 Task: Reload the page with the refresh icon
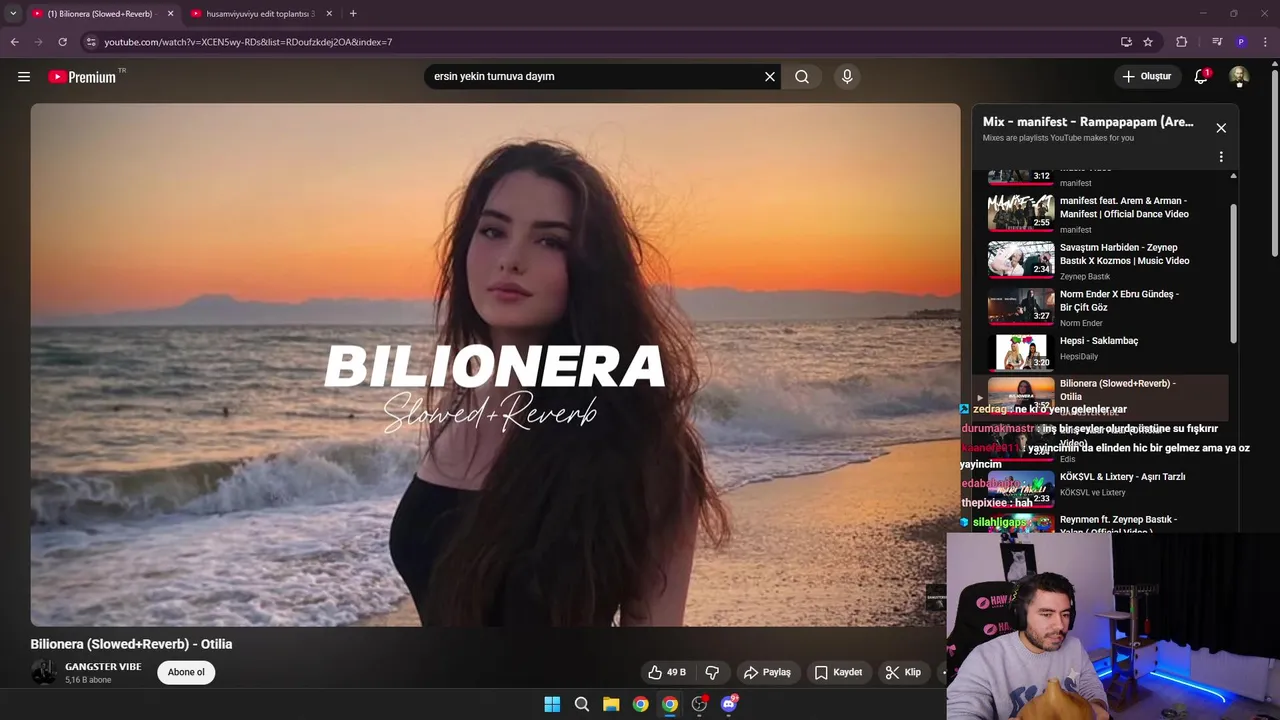click(62, 42)
